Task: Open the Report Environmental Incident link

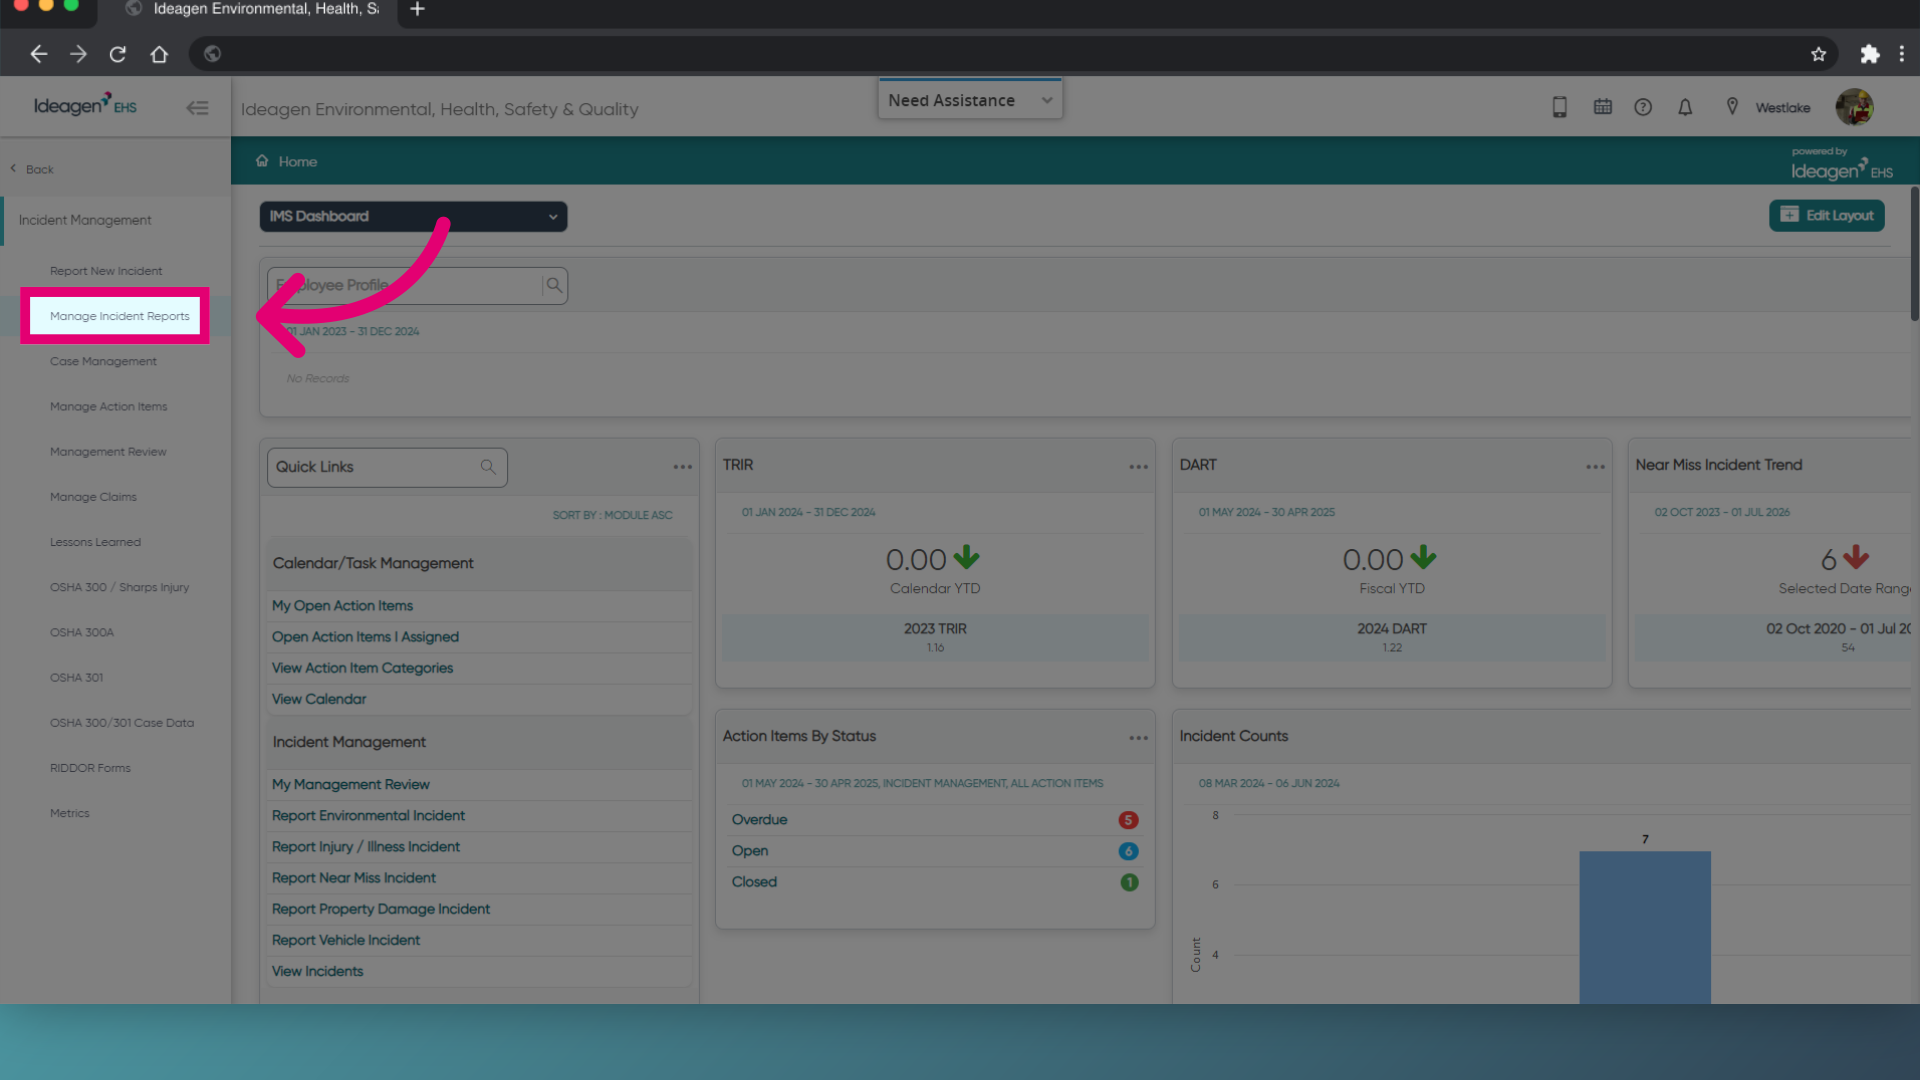Action: 368,816
